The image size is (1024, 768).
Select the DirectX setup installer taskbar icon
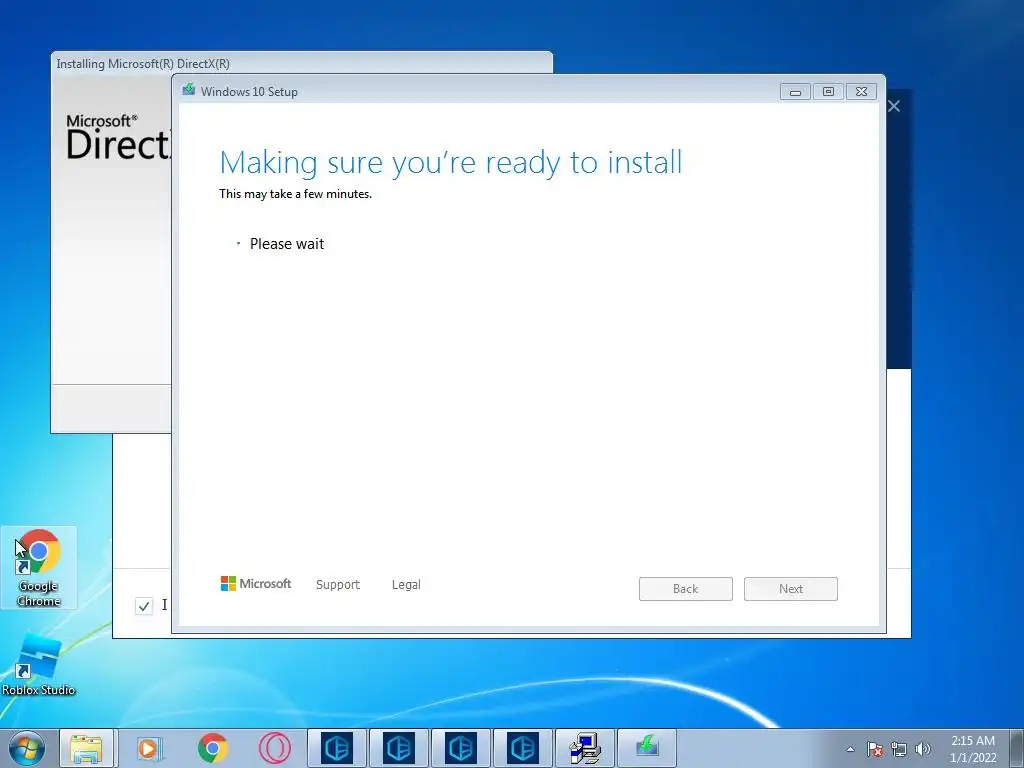click(584, 748)
